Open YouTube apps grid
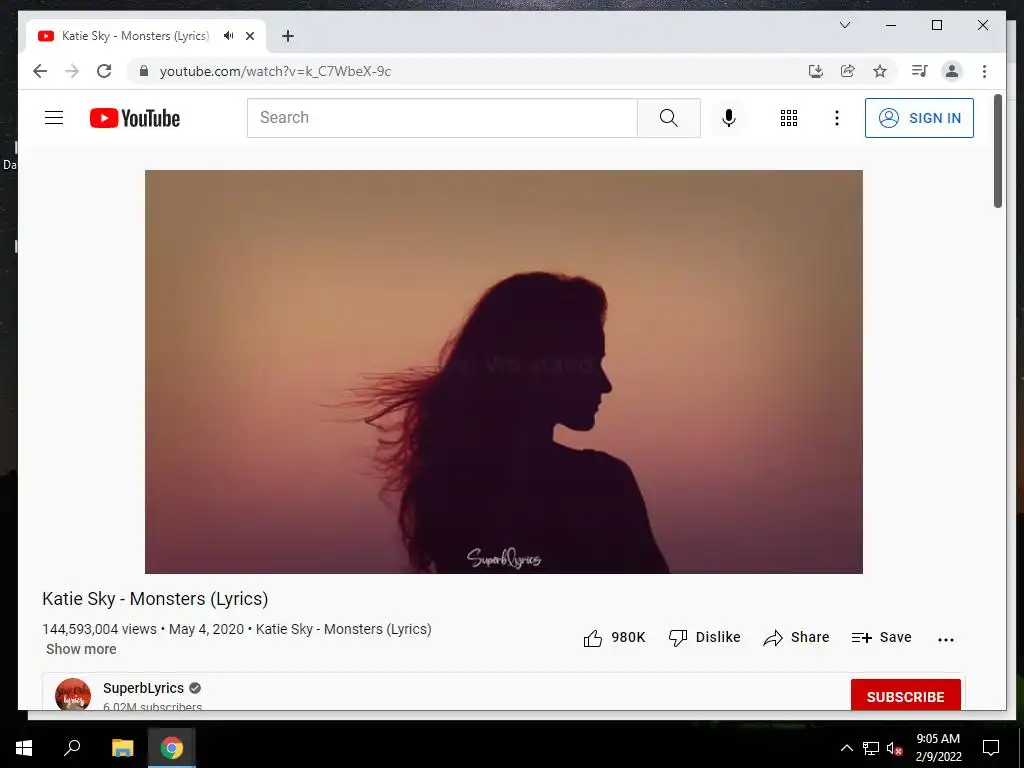Viewport: 1024px width, 768px height. pos(789,118)
